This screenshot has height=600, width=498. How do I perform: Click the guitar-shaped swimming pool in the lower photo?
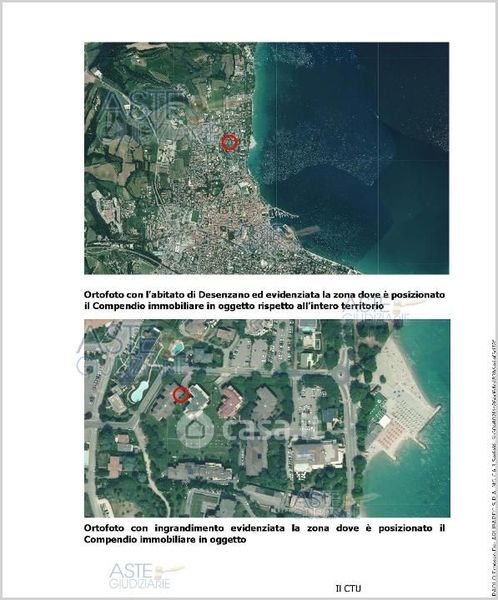tap(140, 391)
